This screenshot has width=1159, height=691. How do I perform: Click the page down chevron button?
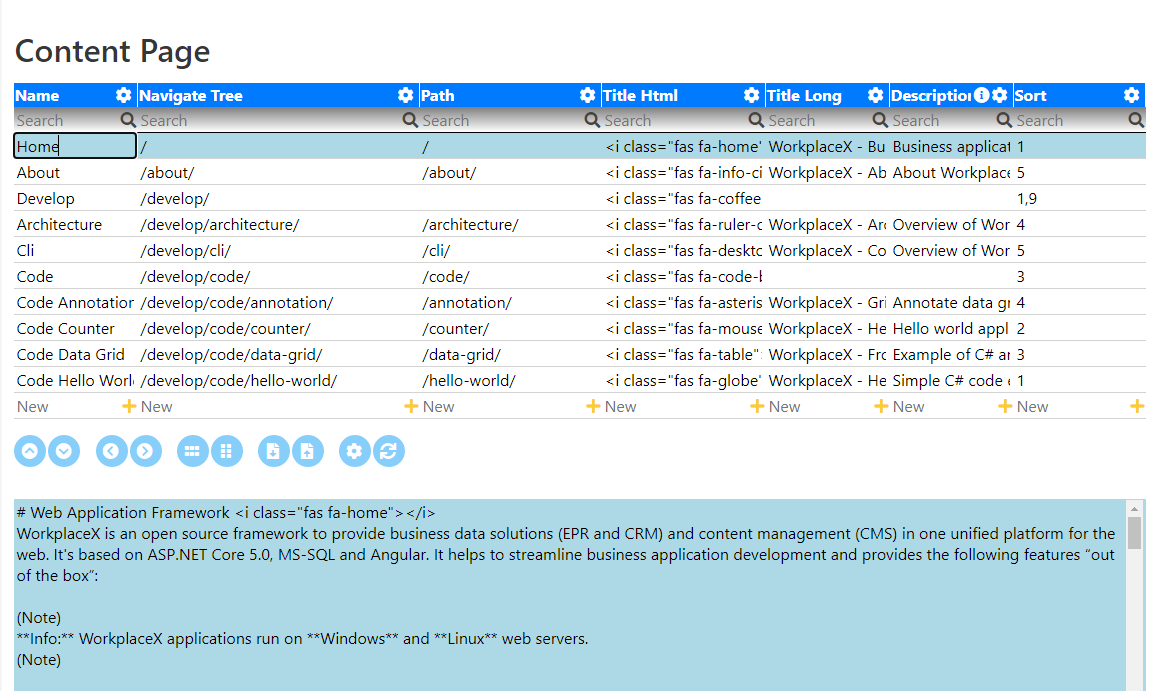(64, 451)
